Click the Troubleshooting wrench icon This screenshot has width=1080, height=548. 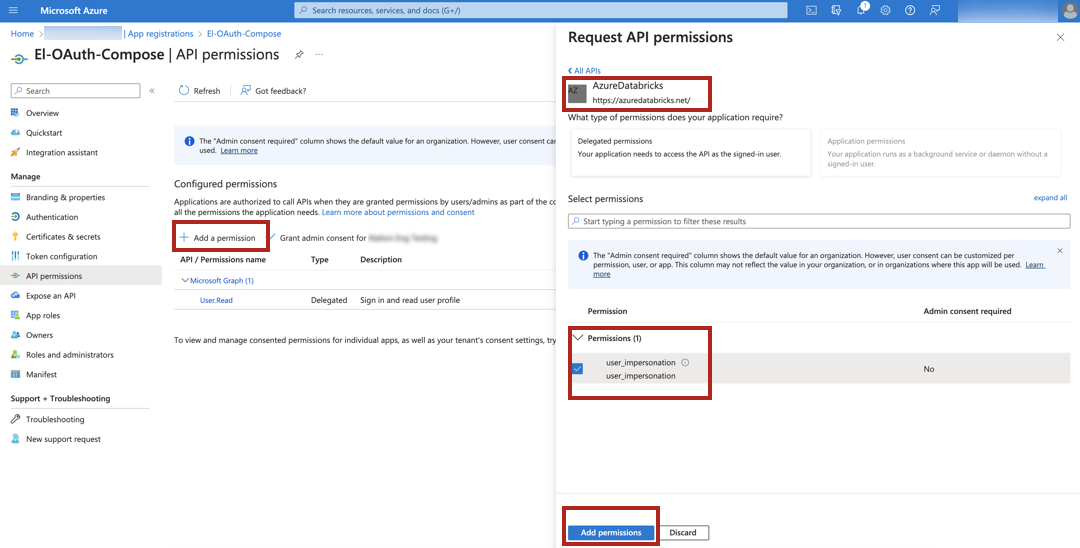[15, 419]
